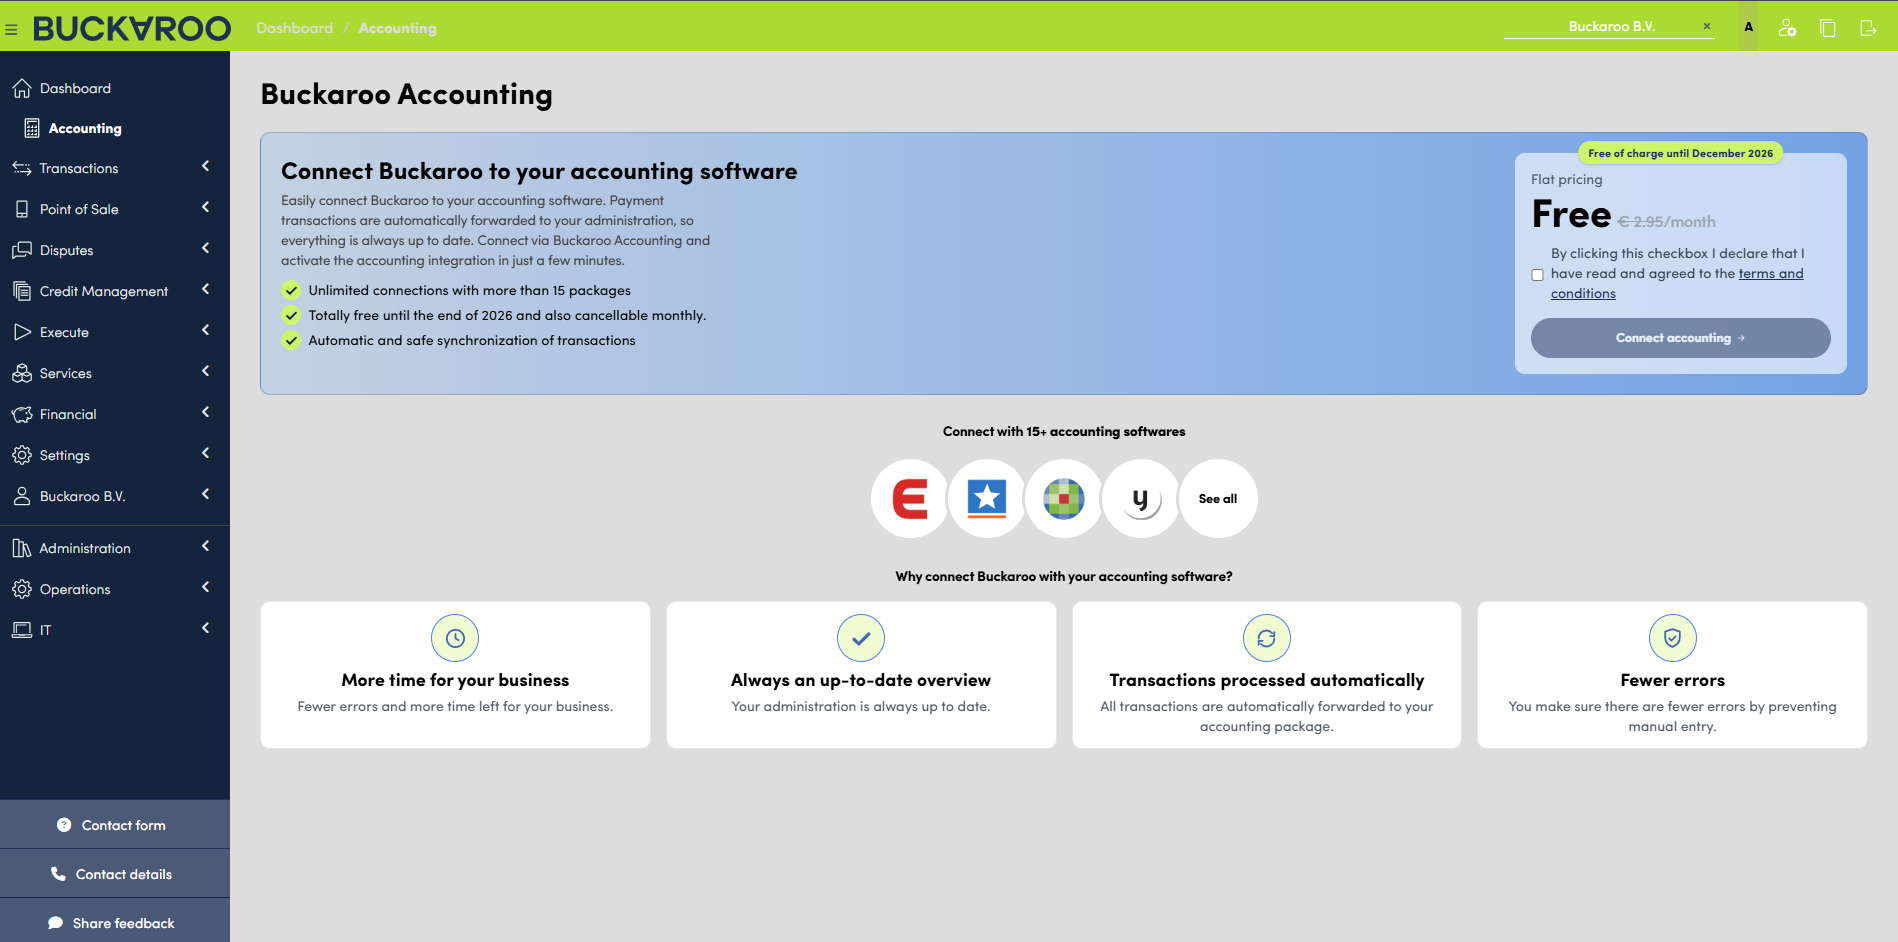Click the Fewer errors card
The width and height of the screenshot is (1898, 942).
click(x=1672, y=675)
